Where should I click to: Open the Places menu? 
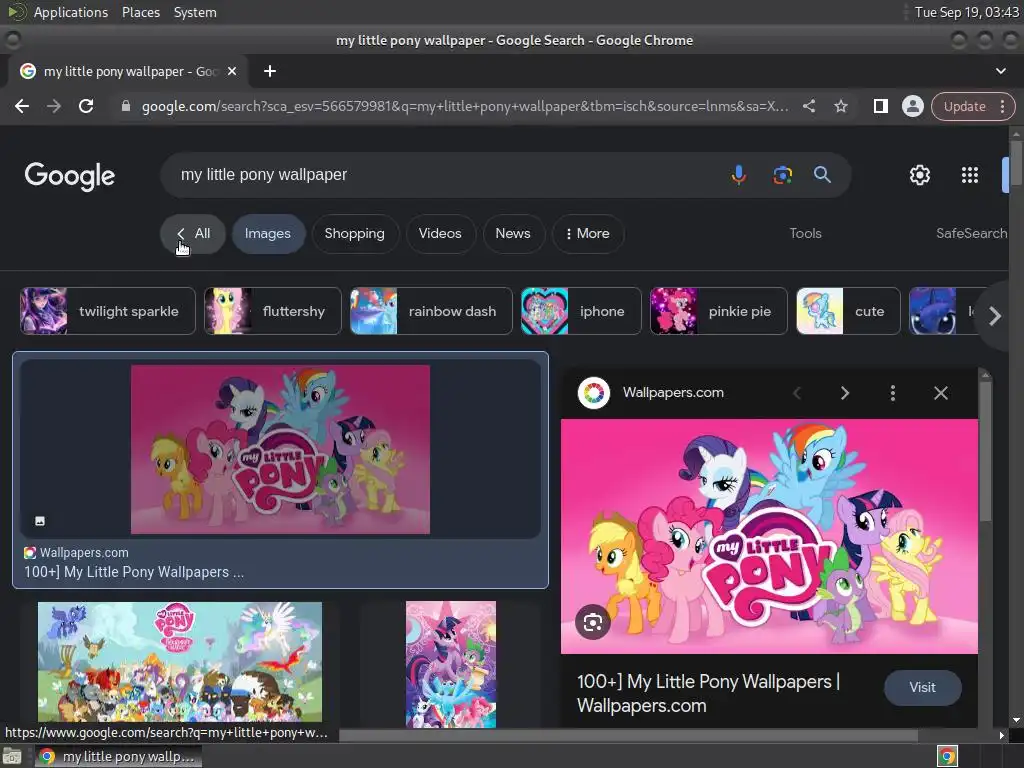140,12
